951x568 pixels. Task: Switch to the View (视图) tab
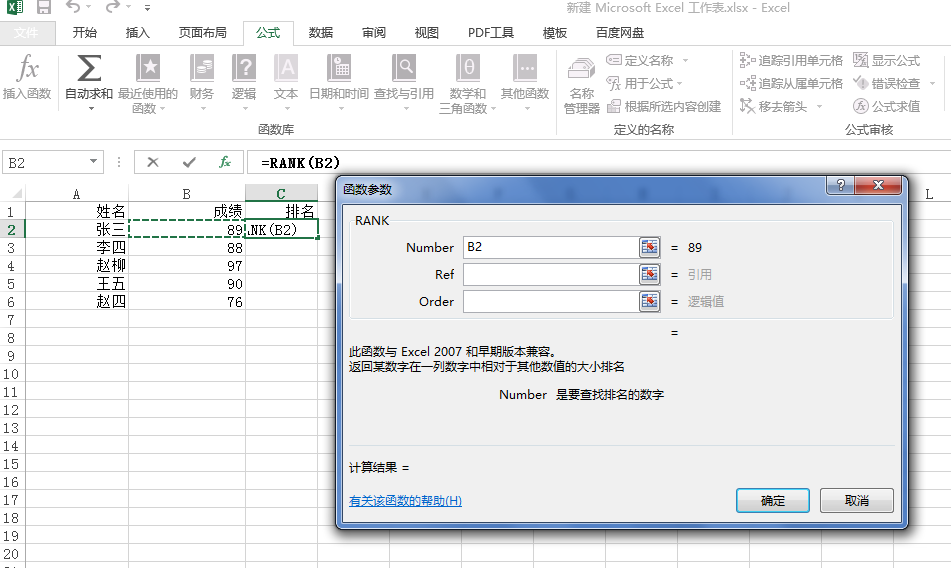point(426,33)
